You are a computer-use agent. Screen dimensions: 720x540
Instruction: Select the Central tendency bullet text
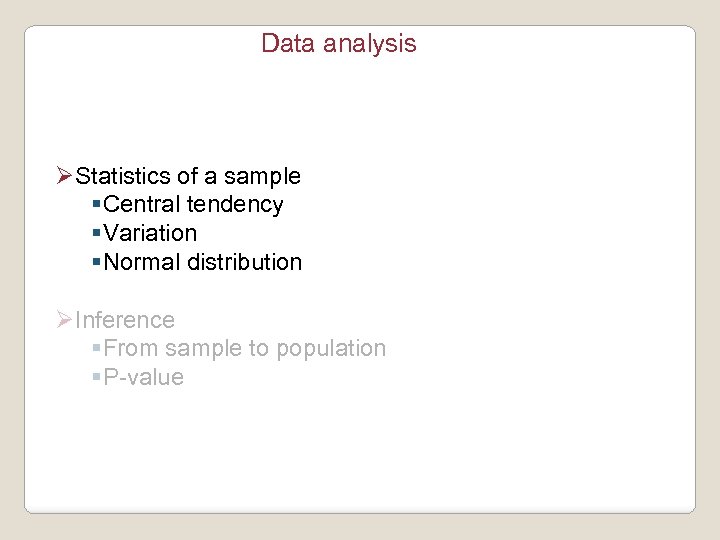(x=193, y=205)
